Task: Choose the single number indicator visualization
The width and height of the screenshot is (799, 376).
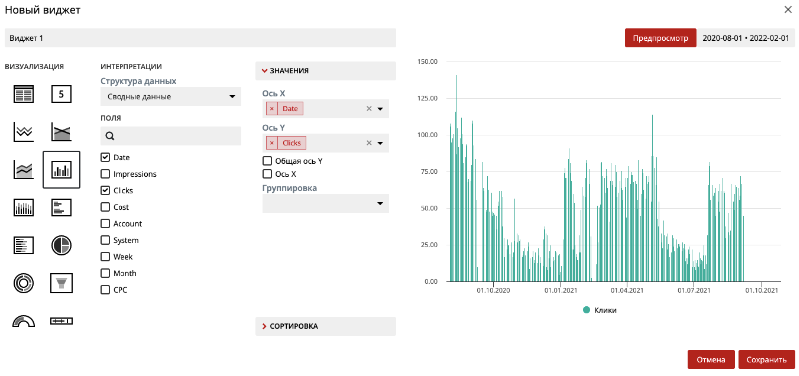Action: pyautogui.click(x=61, y=94)
